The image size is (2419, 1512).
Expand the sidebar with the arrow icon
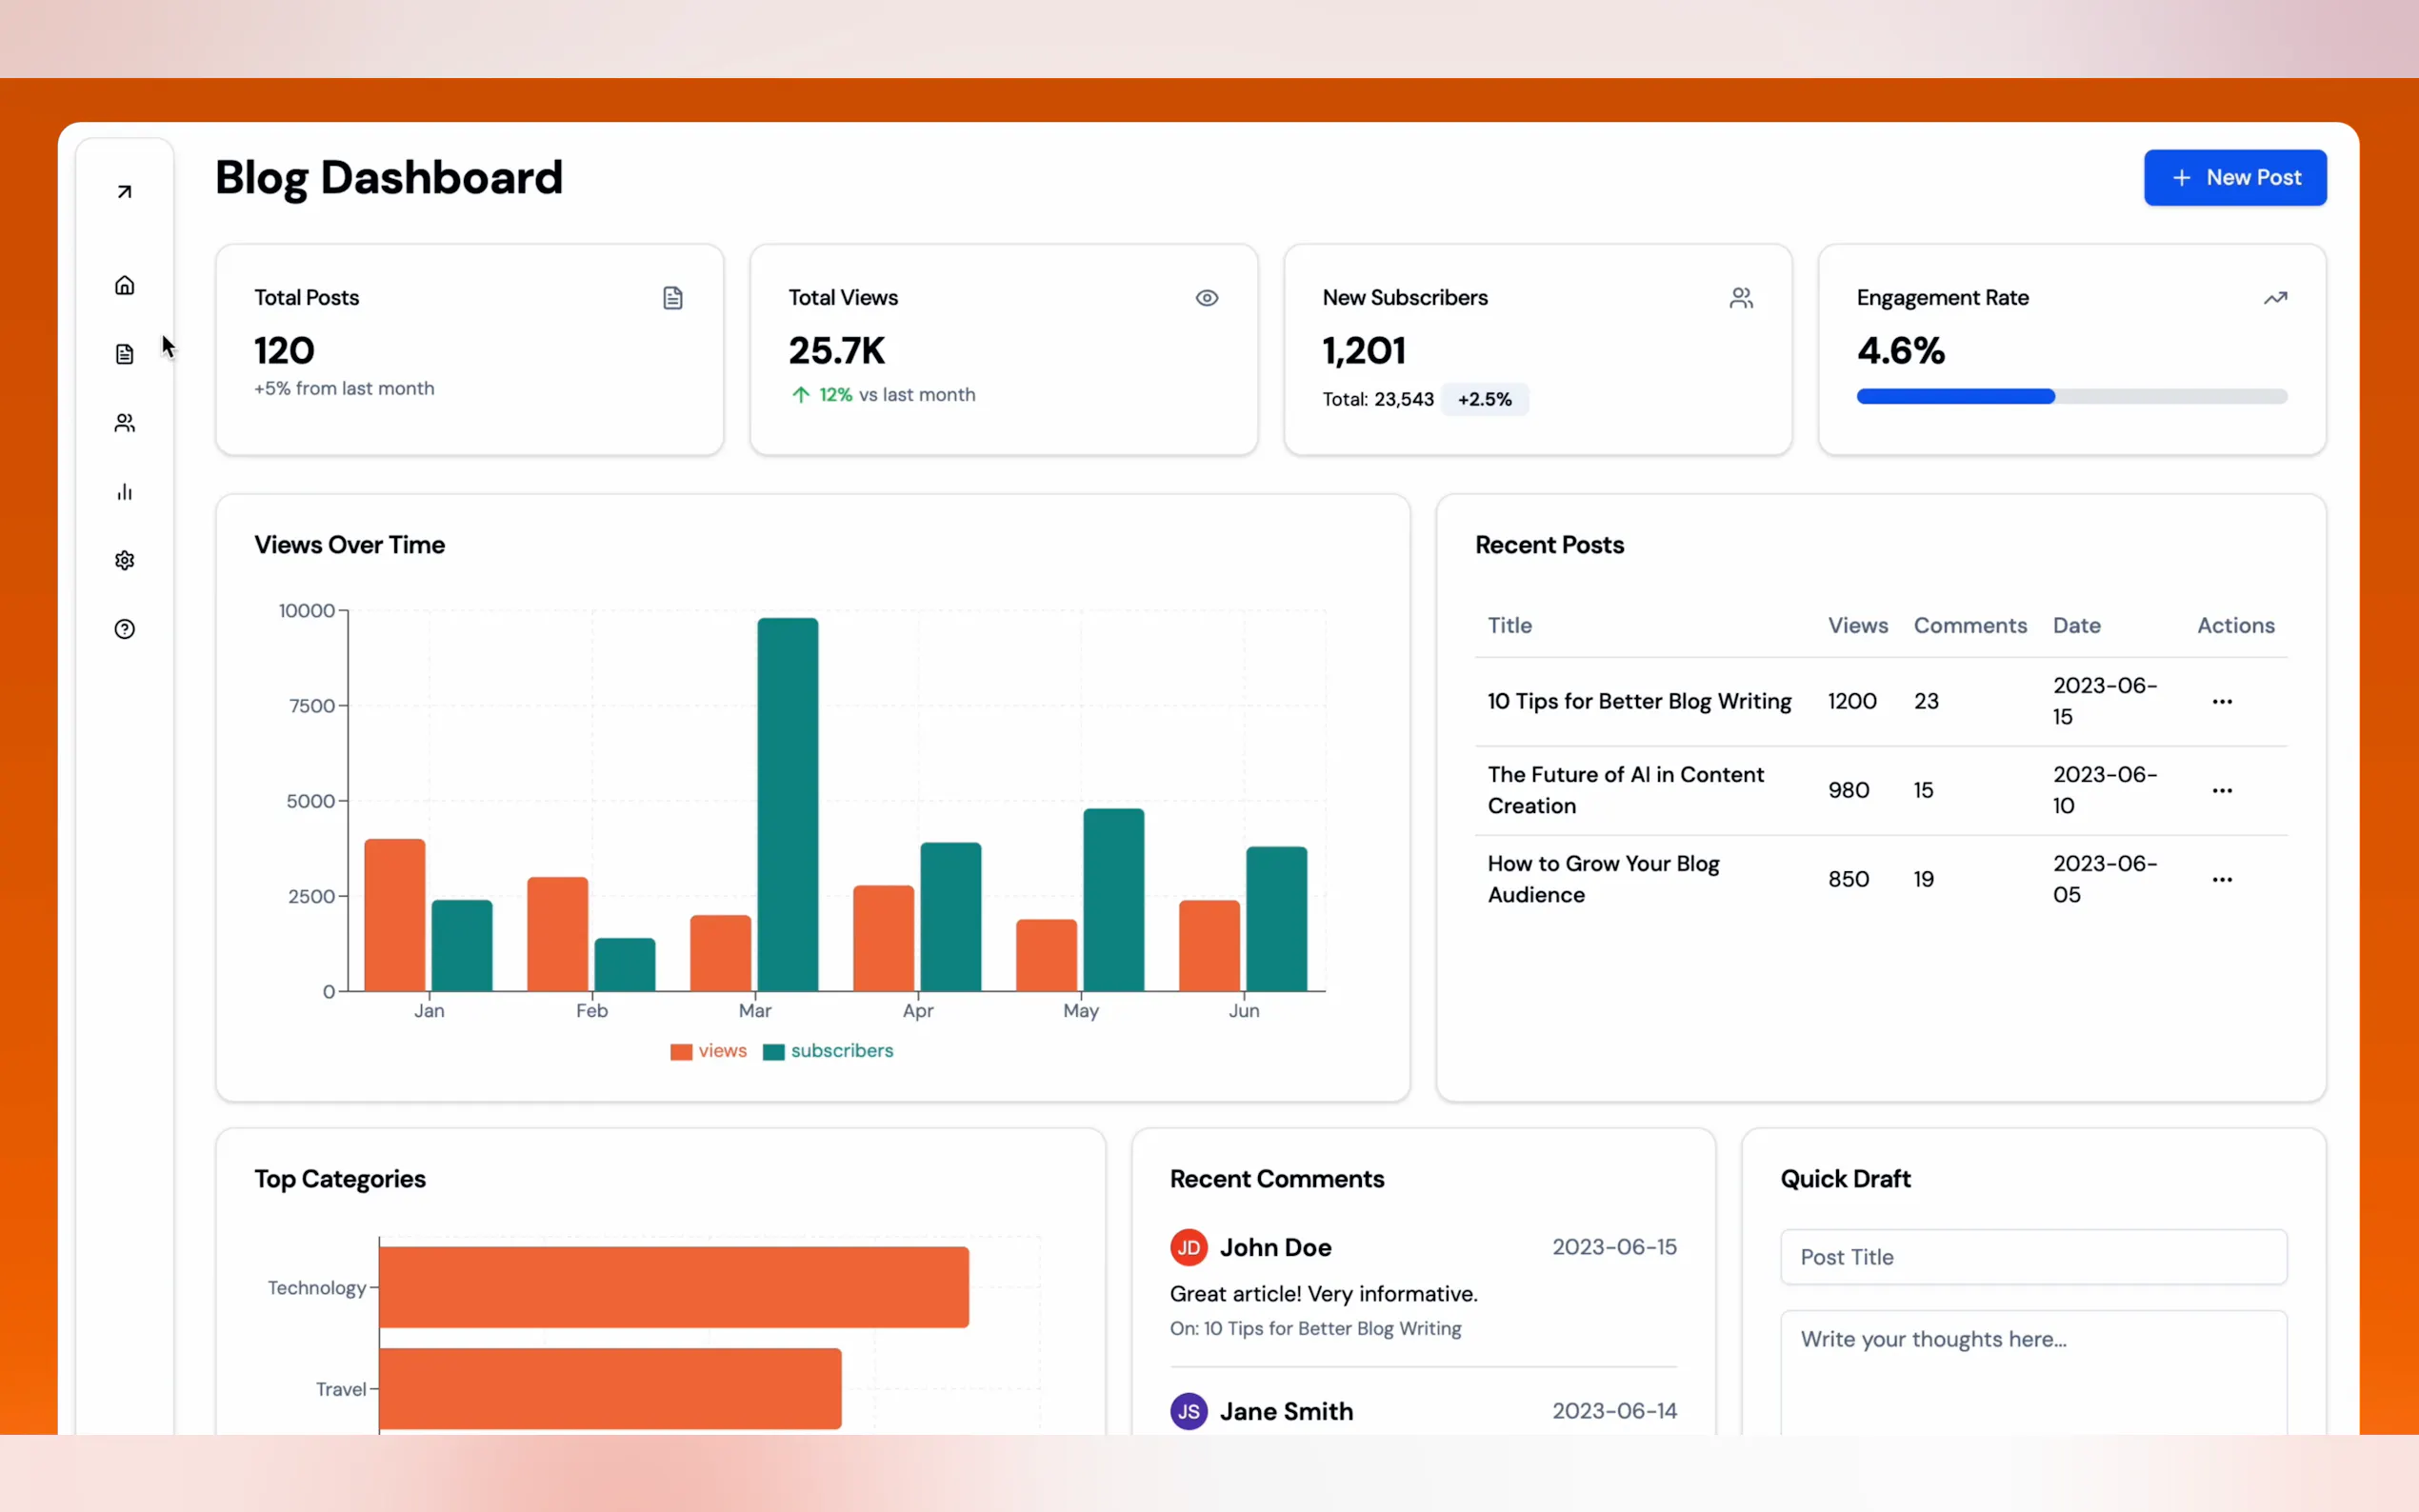point(124,192)
